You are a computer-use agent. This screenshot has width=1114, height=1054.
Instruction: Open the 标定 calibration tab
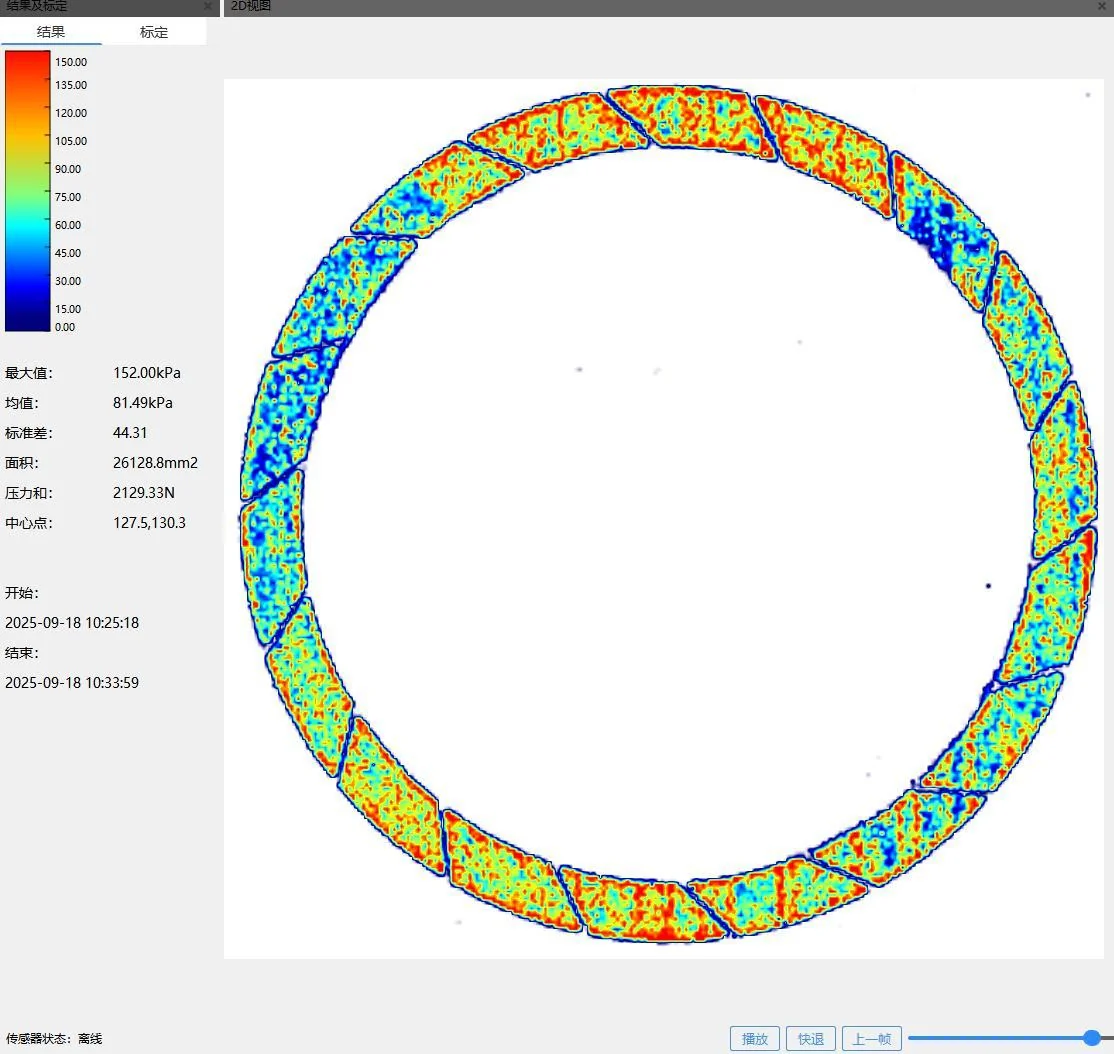(154, 32)
